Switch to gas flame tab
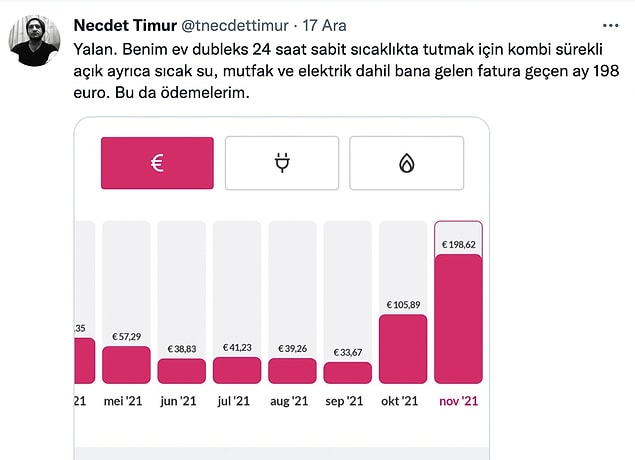This screenshot has width=635, height=460. pyautogui.click(x=407, y=163)
